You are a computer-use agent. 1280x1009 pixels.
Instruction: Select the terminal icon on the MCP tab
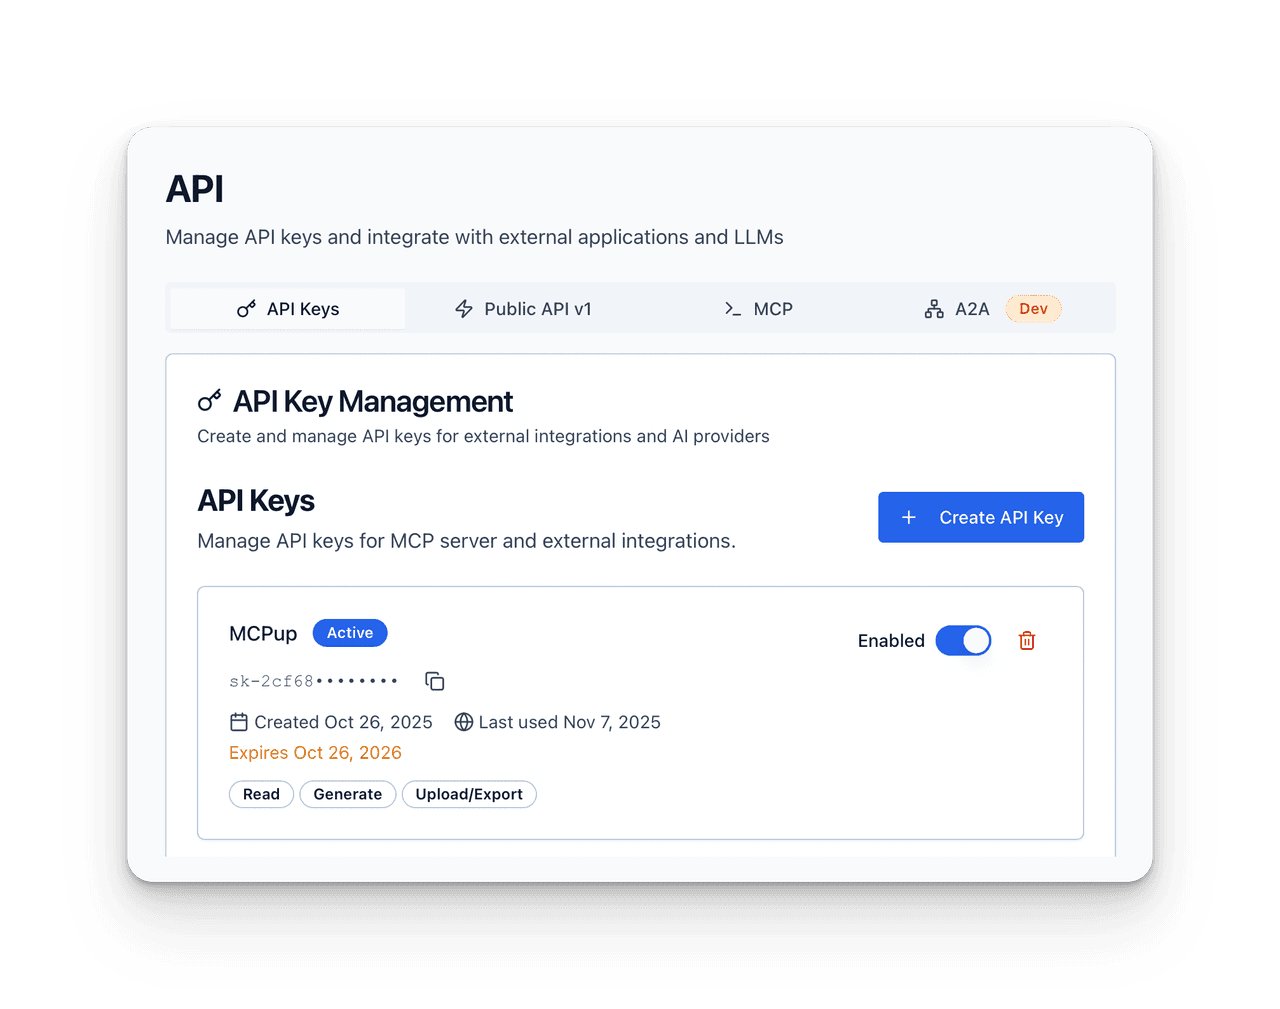point(731,309)
